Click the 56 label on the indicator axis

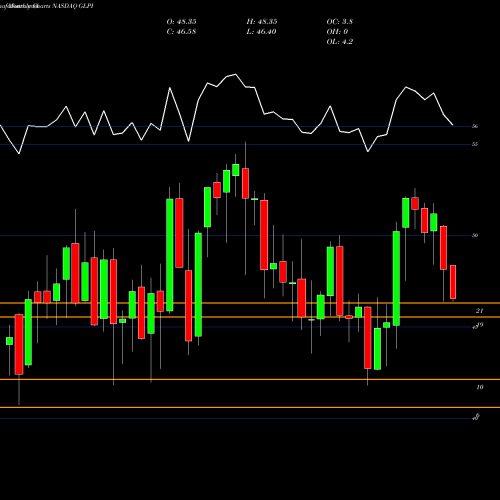(475, 126)
